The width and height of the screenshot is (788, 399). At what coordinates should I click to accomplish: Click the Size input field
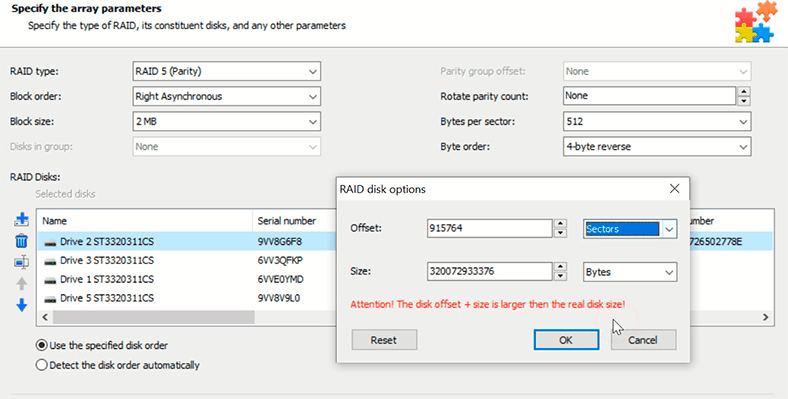(489, 272)
